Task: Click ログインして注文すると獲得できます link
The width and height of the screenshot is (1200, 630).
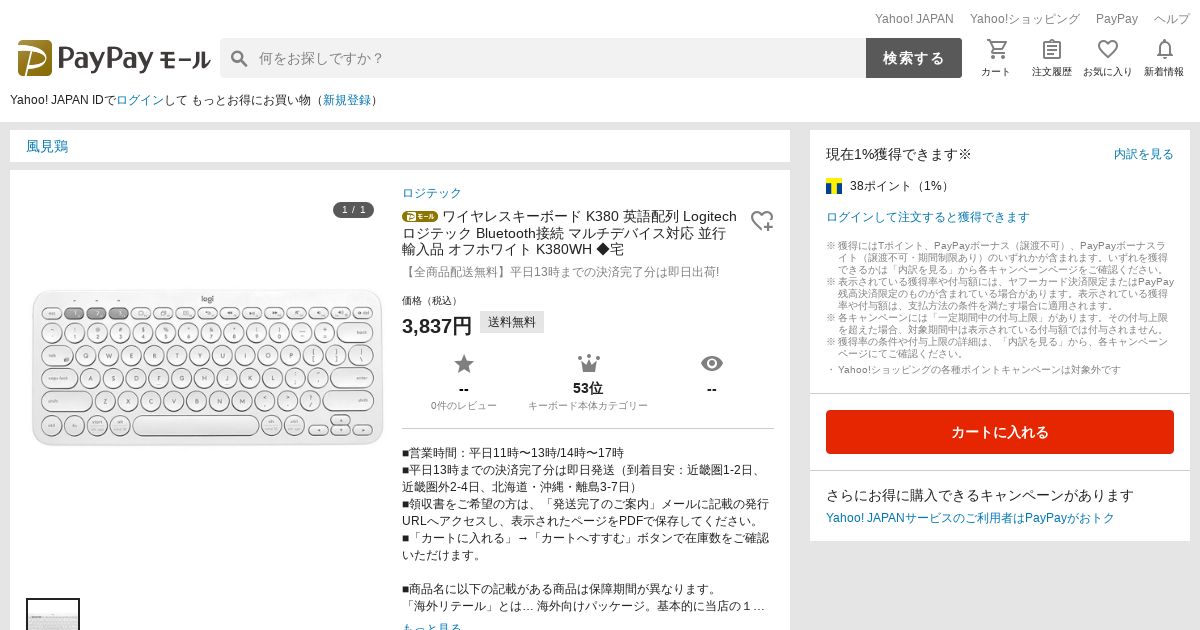Action: coord(928,217)
